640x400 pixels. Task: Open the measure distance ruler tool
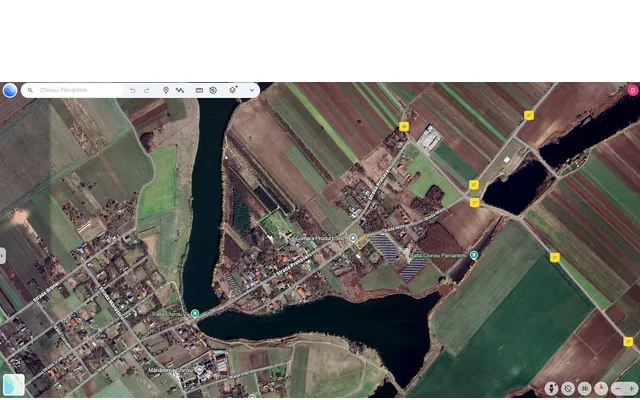(199, 90)
